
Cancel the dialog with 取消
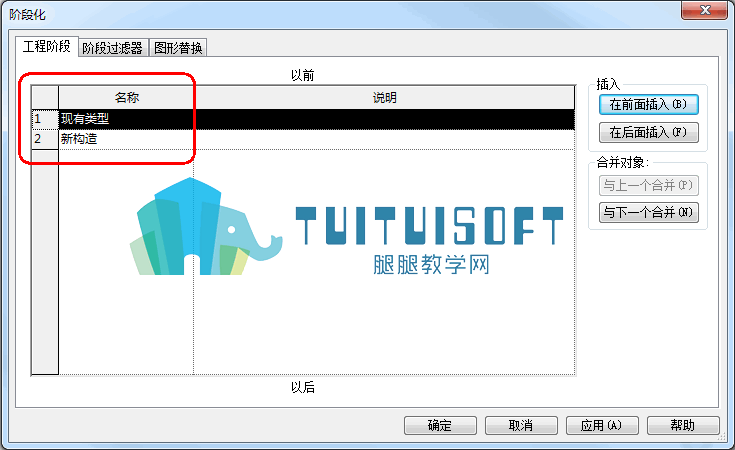tap(521, 425)
